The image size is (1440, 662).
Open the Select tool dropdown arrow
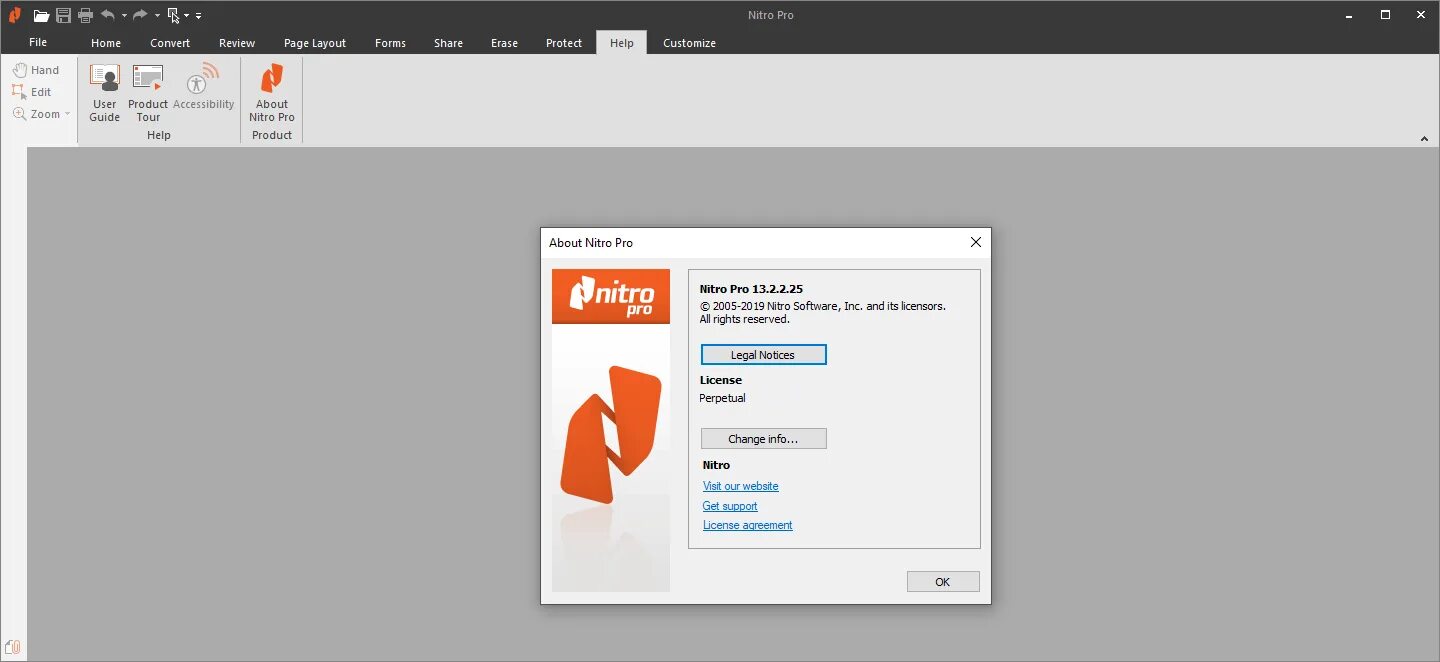(187, 16)
